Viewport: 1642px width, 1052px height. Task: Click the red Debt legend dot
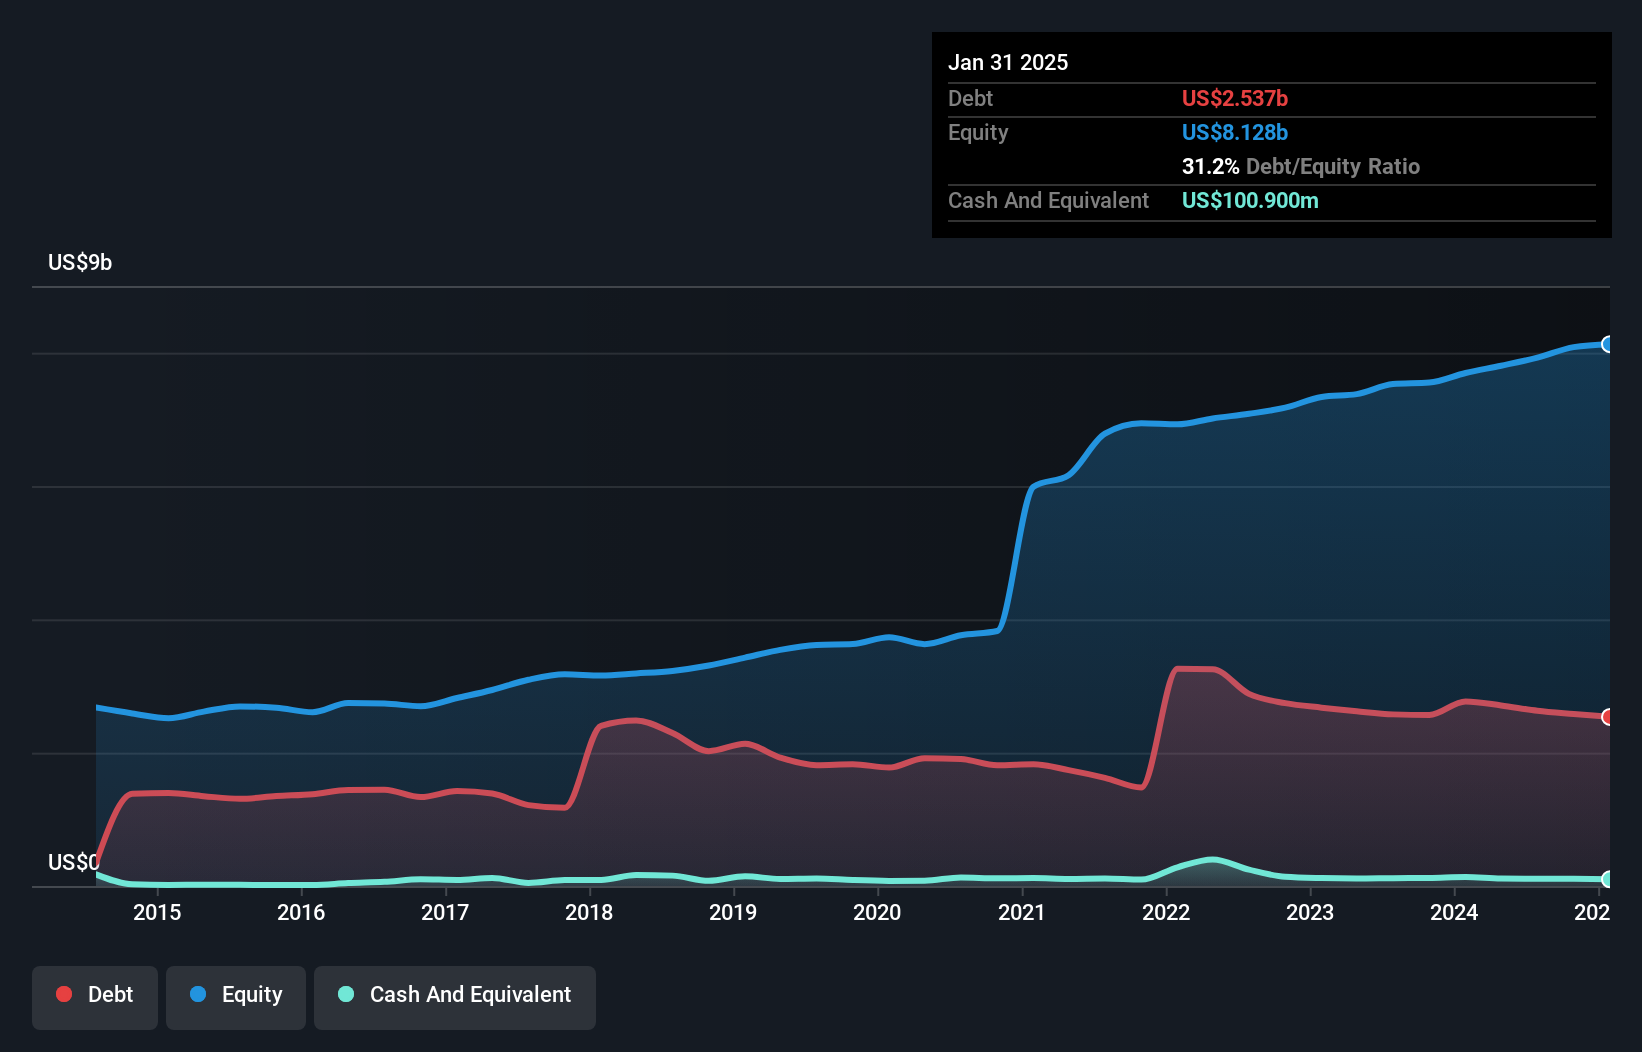pos(64,994)
